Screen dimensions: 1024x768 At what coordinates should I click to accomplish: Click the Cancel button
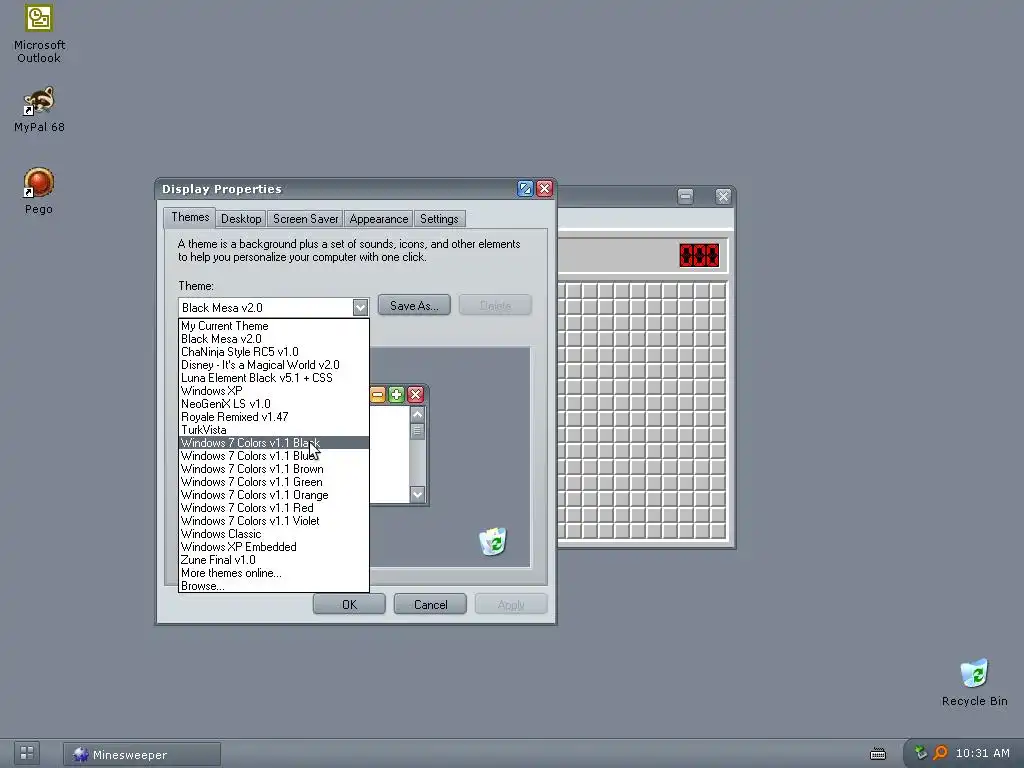point(430,604)
